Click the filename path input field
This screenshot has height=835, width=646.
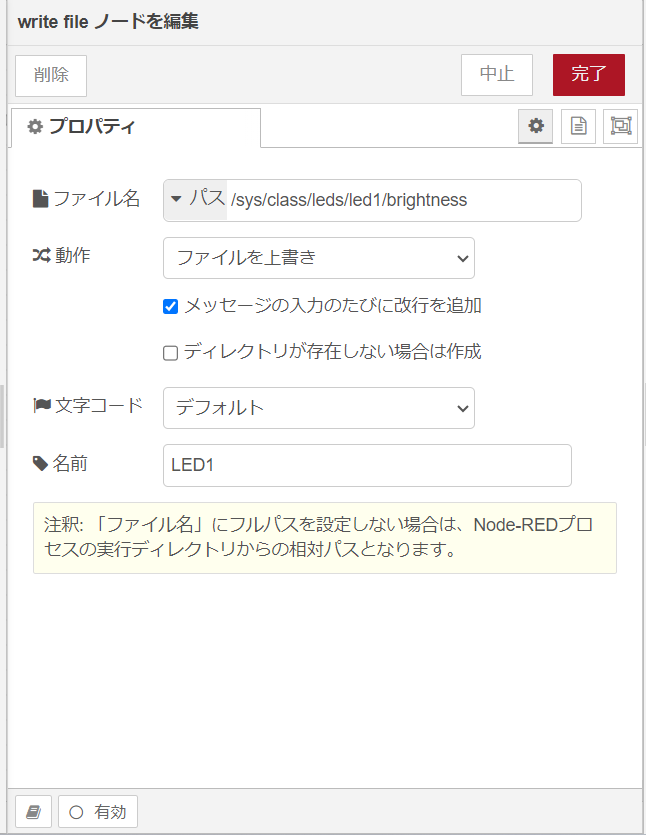[404, 200]
